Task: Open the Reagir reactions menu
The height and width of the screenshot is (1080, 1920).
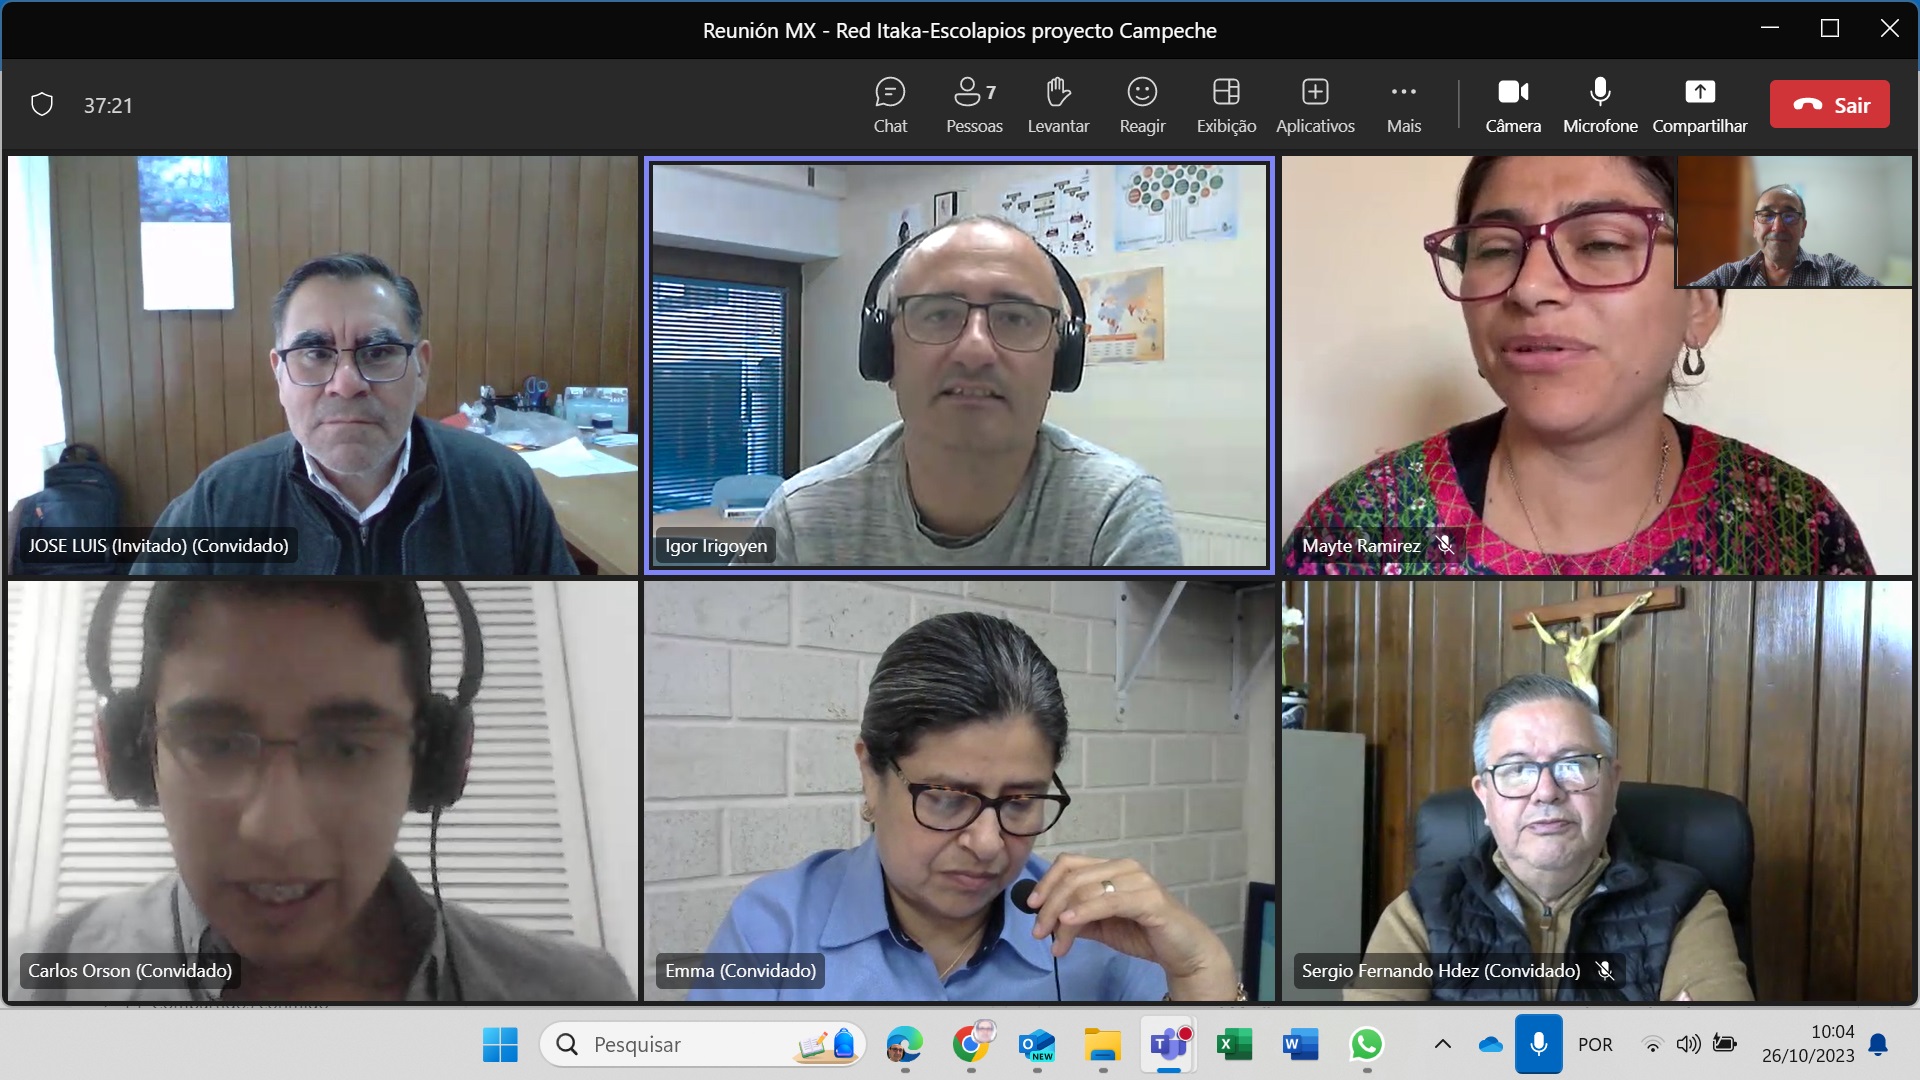Action: 1142,104
